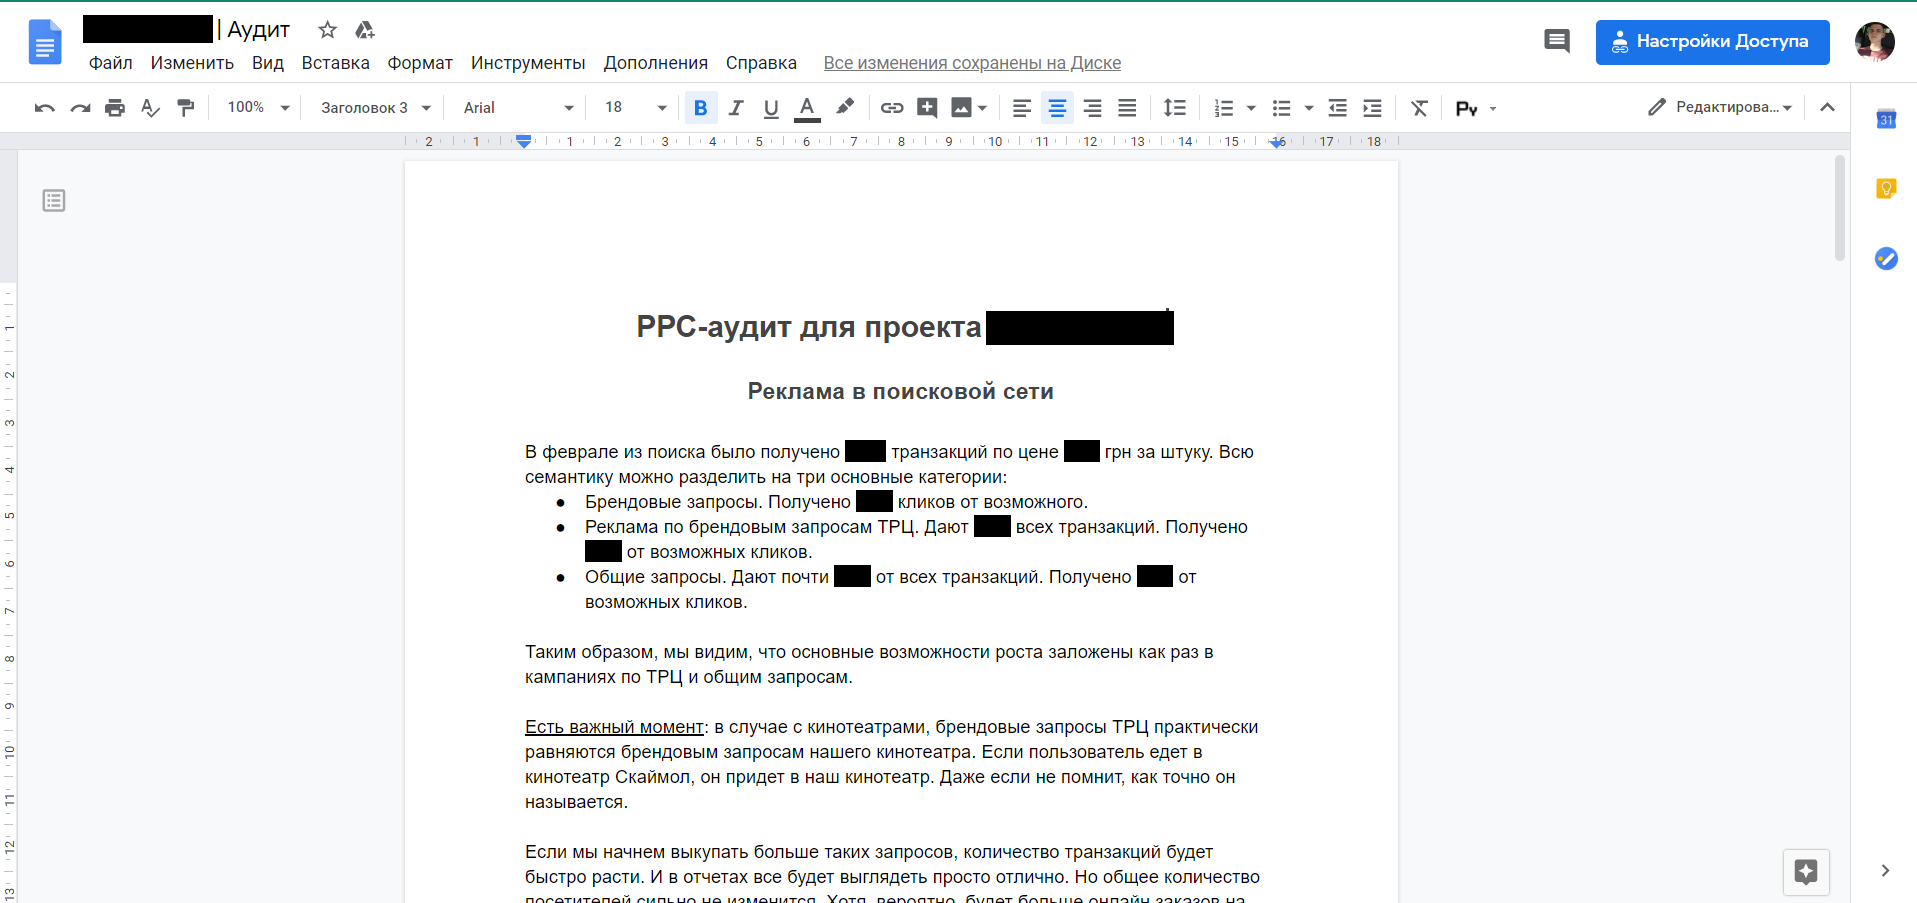Increase indent of paragraph
Image resolution: width=1917 pixels, height=903 pixels.
pyautogui.click(x=1372, y=108)
